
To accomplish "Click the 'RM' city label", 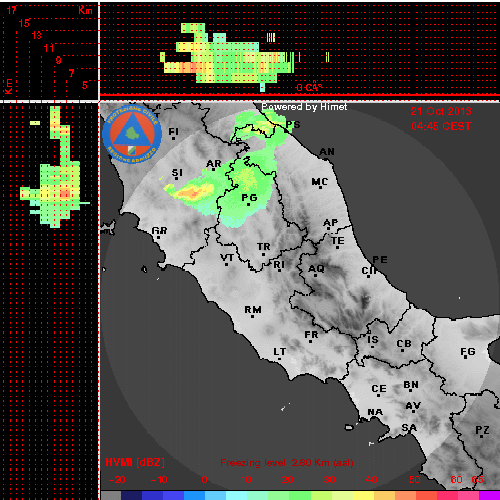I will click(x=253, y=310).
